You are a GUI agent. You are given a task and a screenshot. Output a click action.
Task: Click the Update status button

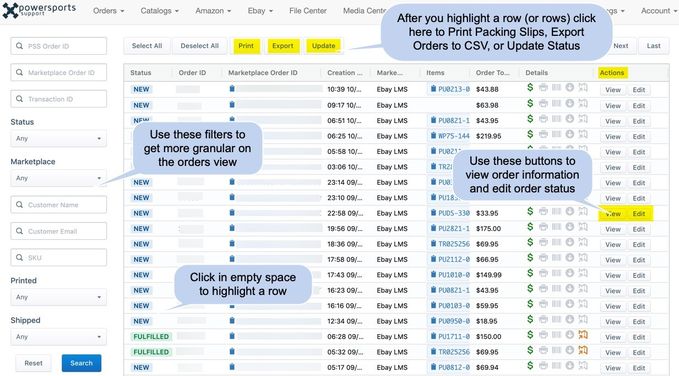coord(323,46)
